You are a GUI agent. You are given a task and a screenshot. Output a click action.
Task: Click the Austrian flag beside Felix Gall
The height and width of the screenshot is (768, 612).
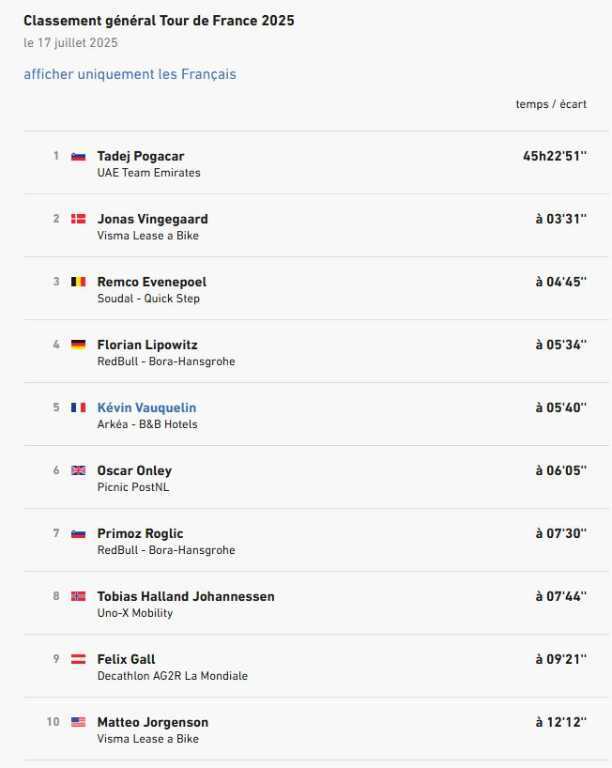click(x=78, y=659)
